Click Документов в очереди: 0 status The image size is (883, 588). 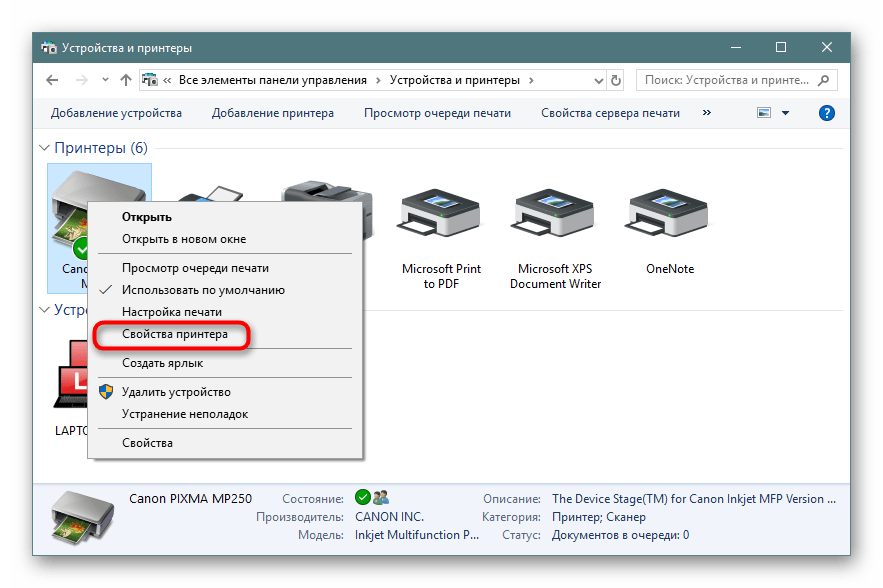click(621, 534)
